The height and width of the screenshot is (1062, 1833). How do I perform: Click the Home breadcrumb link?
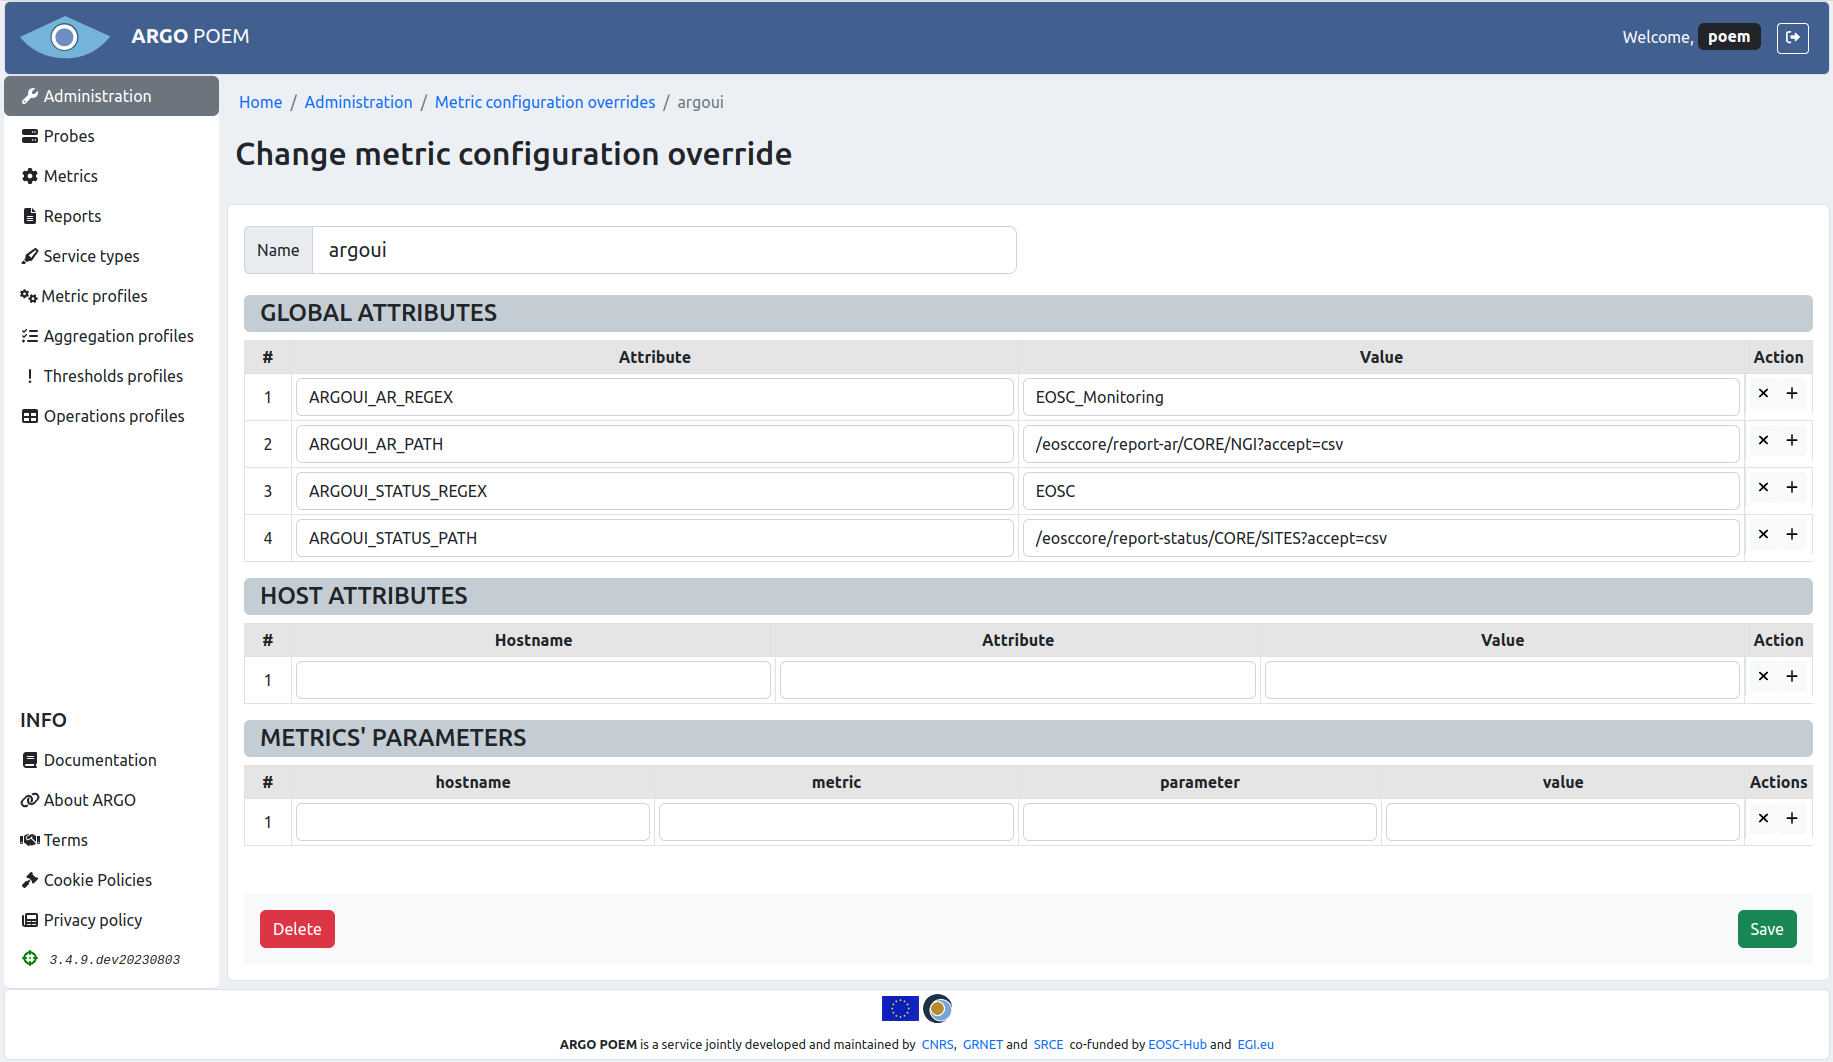pos(260,102)
